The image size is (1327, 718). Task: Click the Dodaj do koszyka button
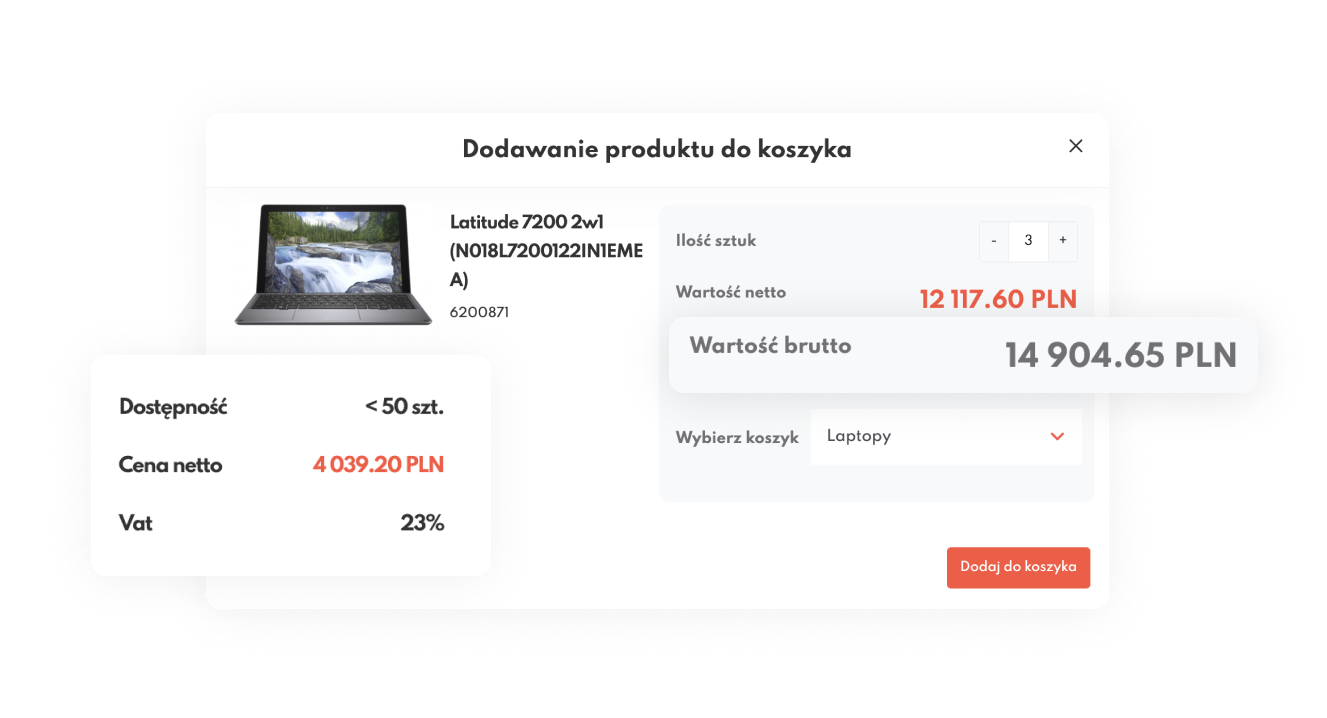click(x=1018, y=567)
